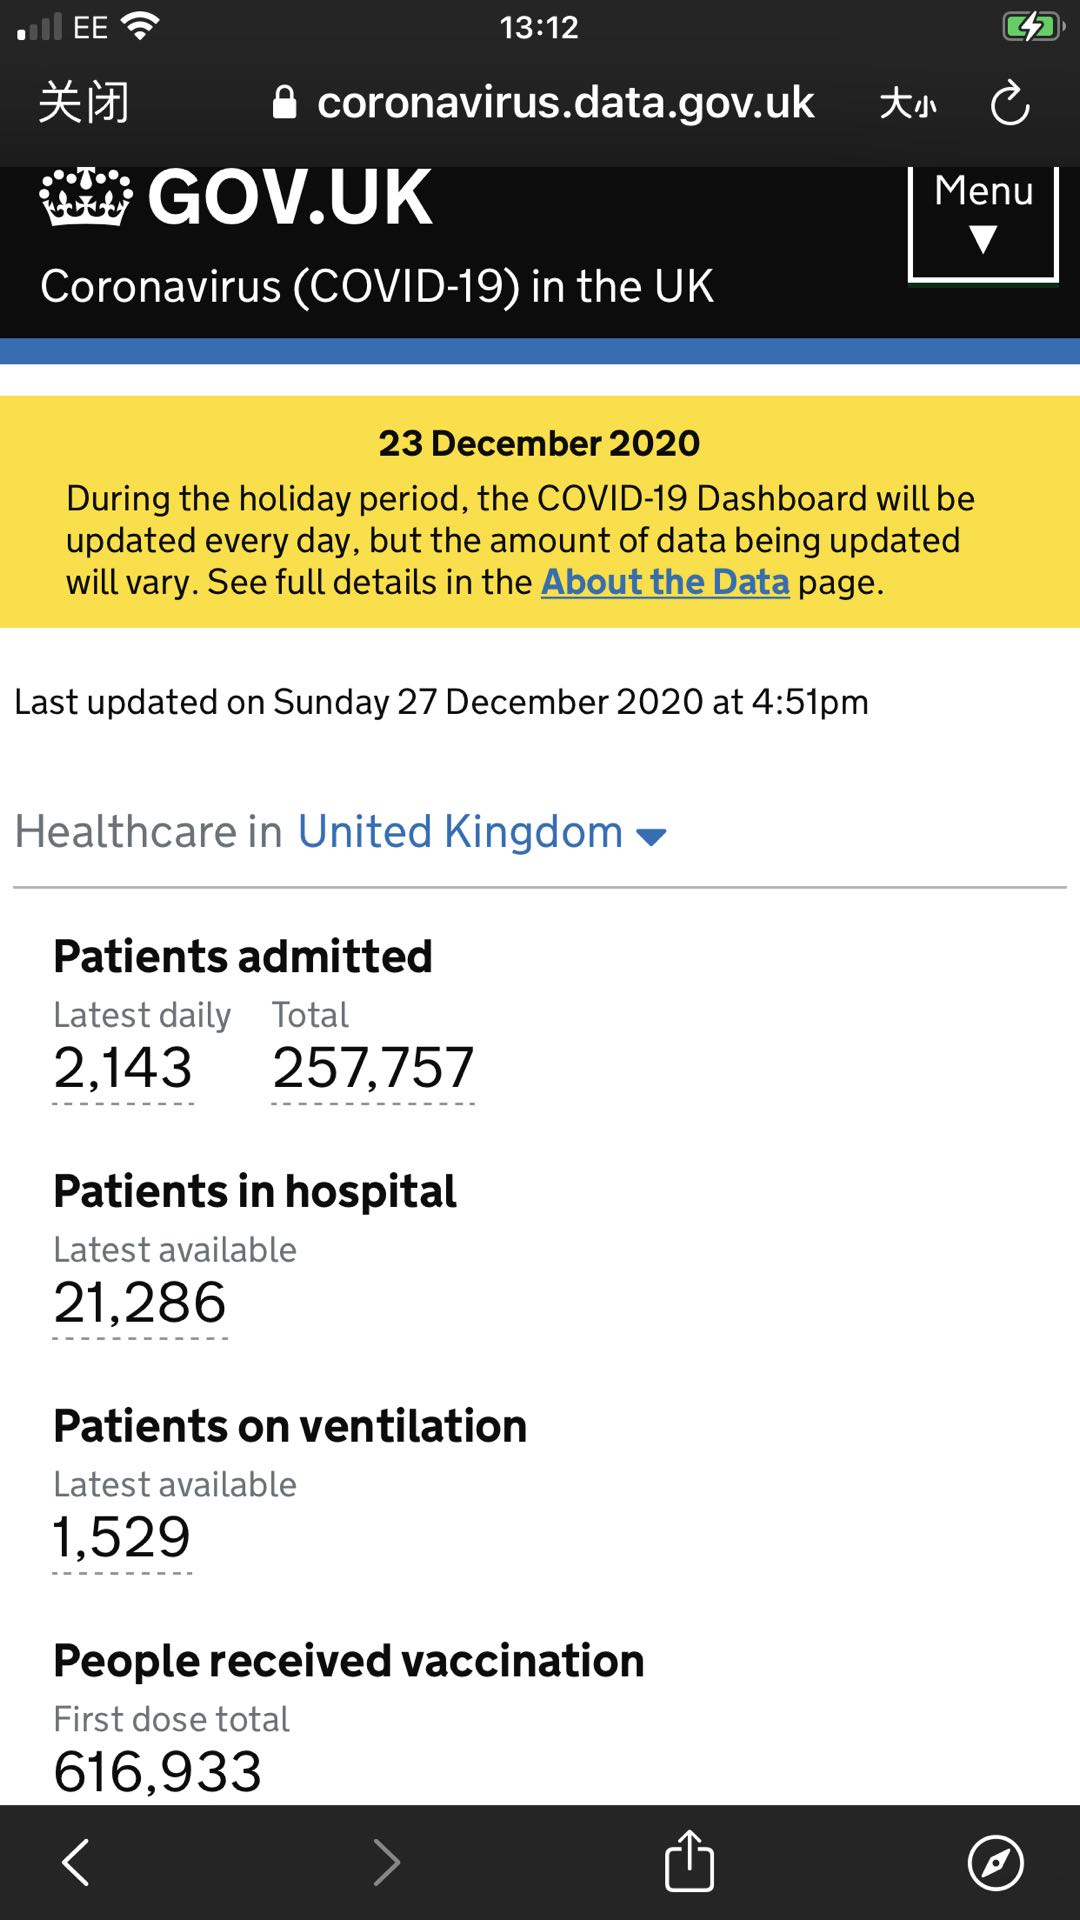
Task: Tap the battery charging indicator
Action: pos(1033,27)
